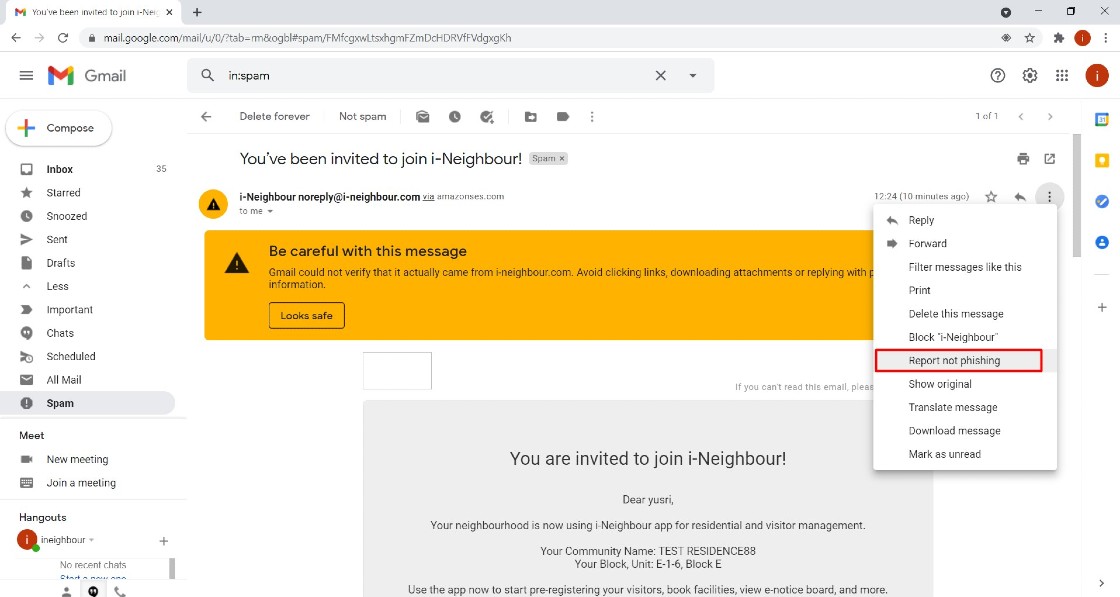
Task: Close message More menu via three dots
Action: point(1049,196)
